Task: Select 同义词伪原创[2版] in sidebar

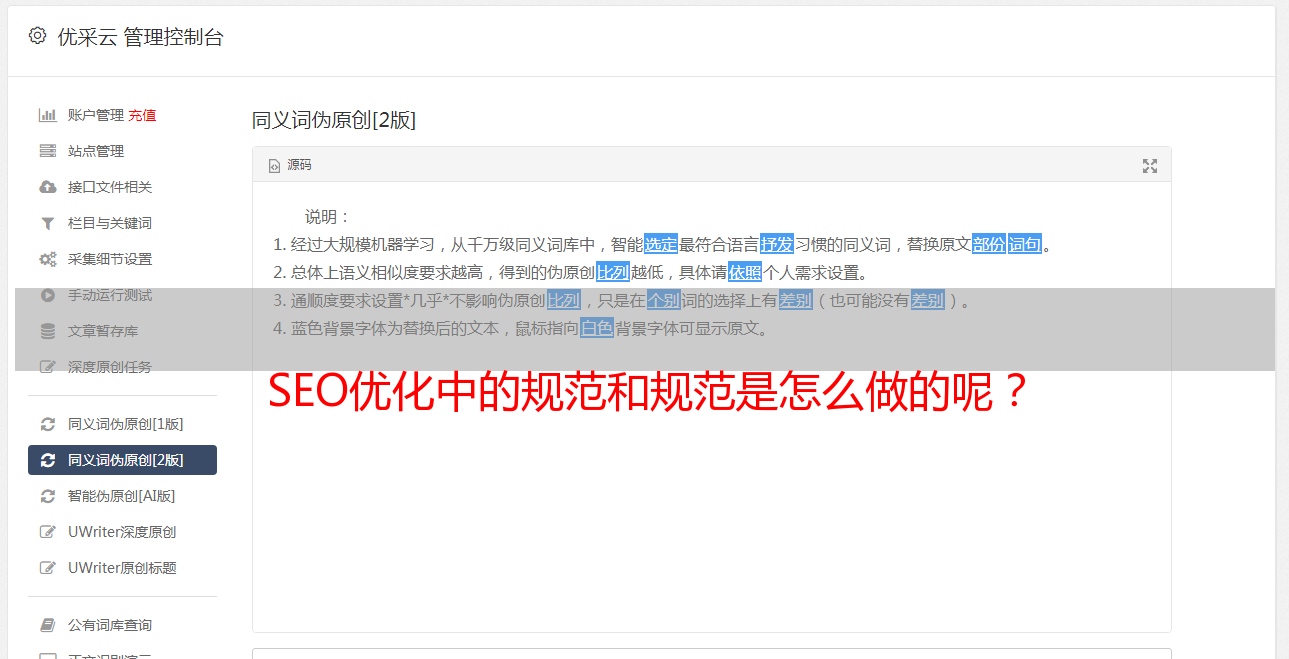Action: point(122,460)
